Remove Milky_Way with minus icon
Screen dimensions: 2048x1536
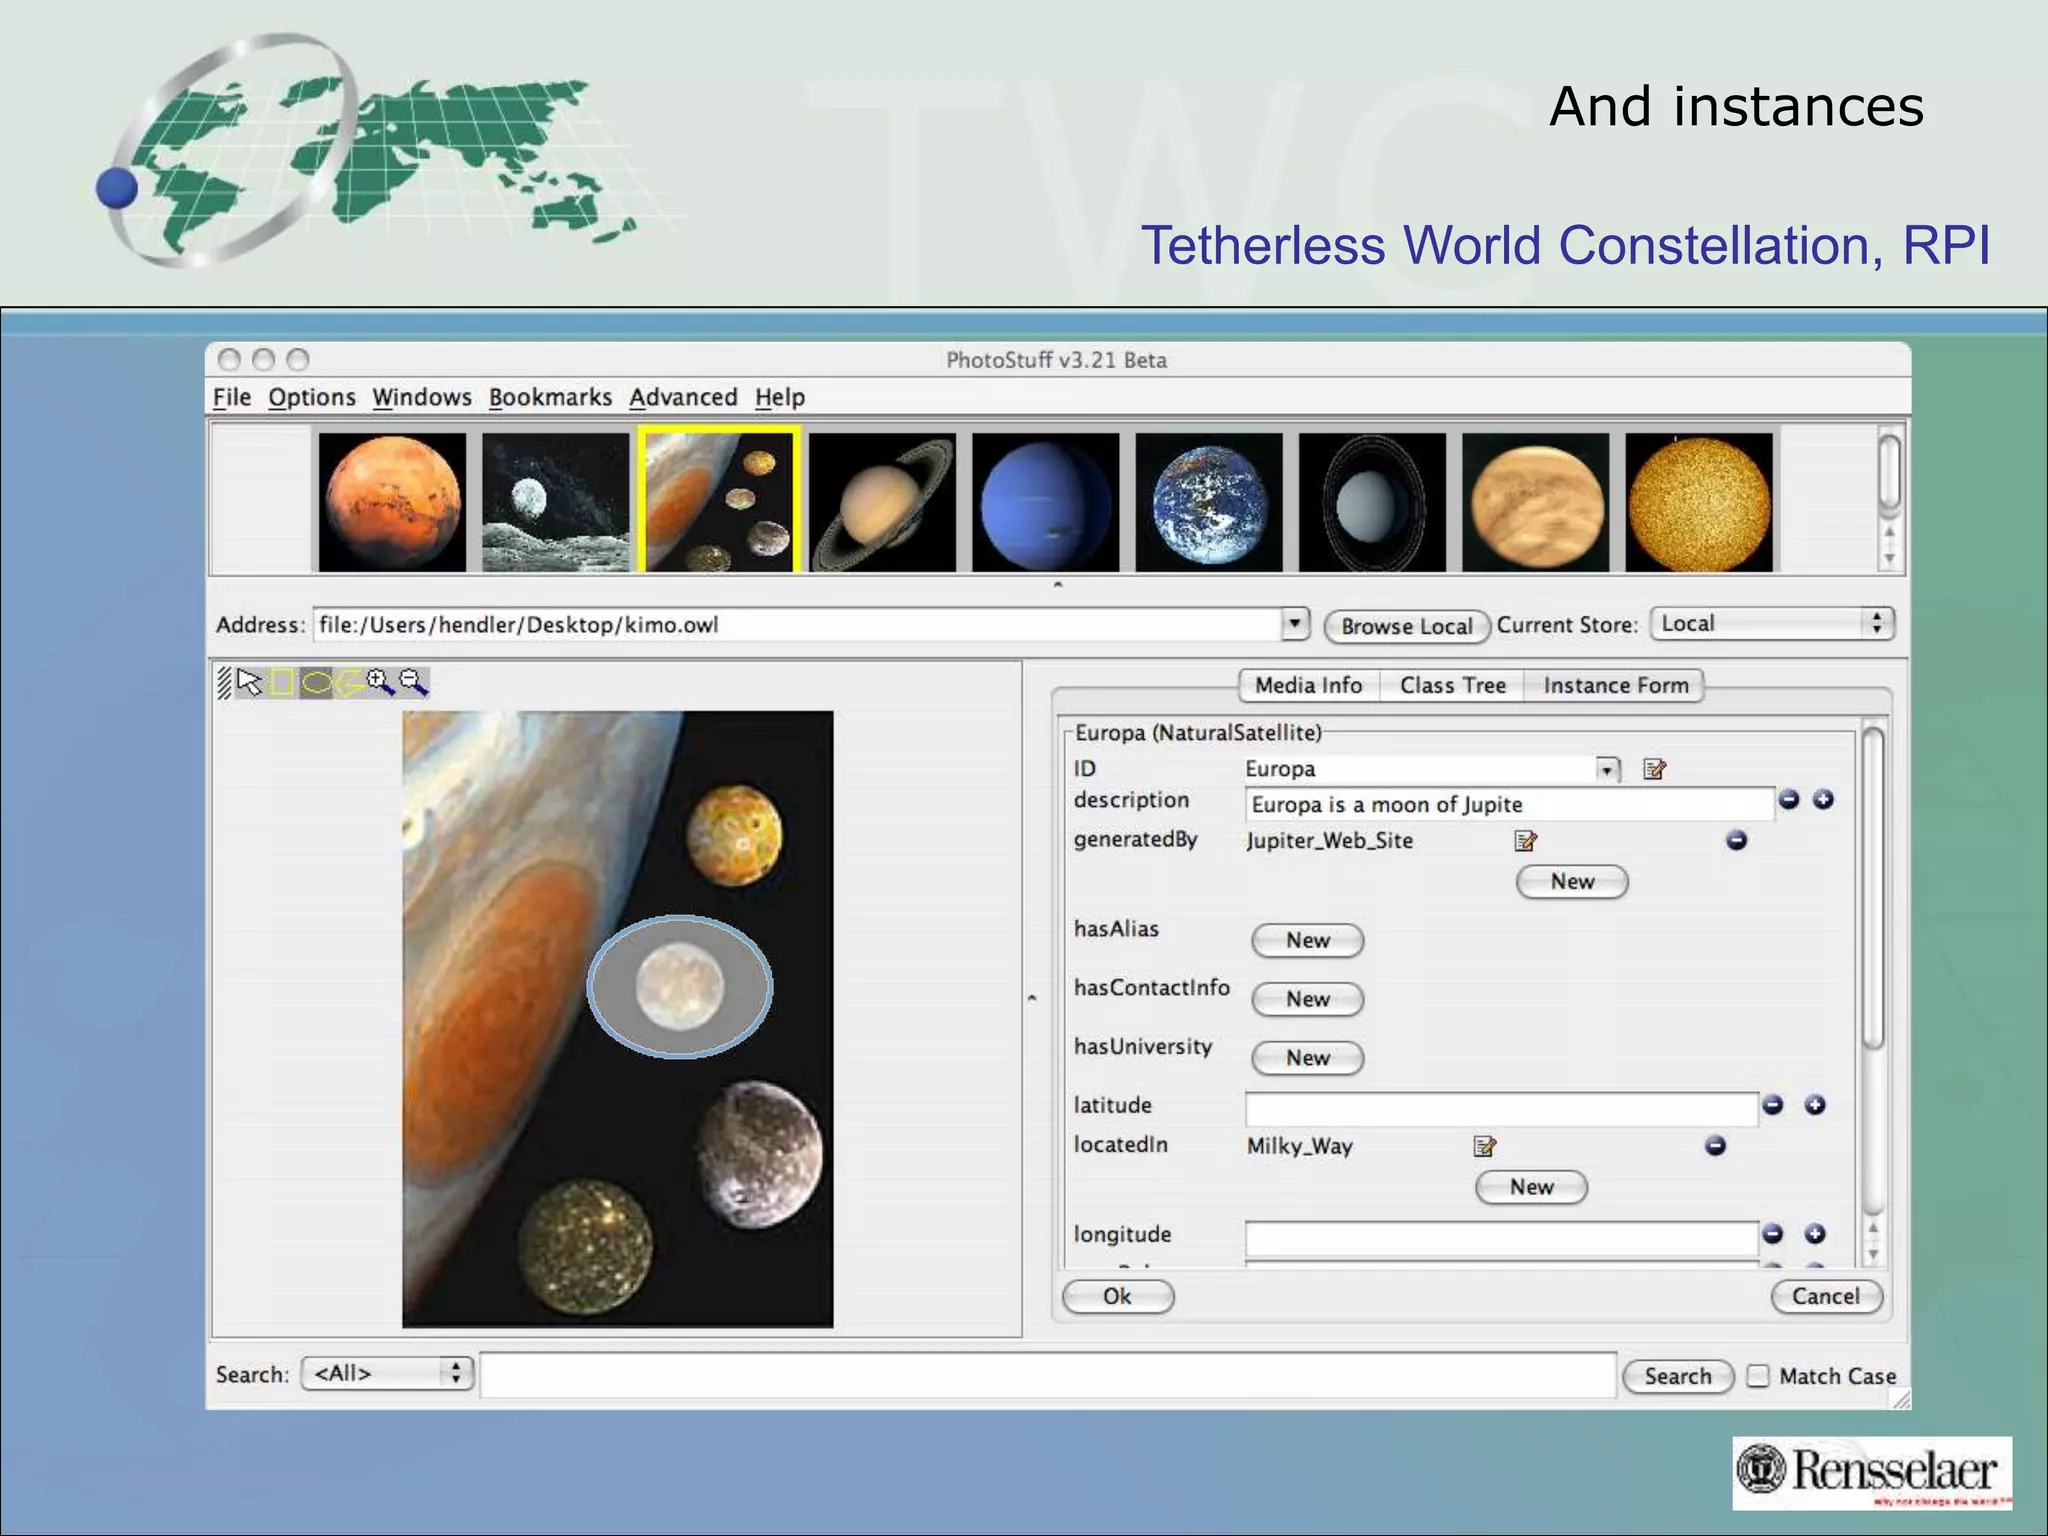point(1715,1146)
